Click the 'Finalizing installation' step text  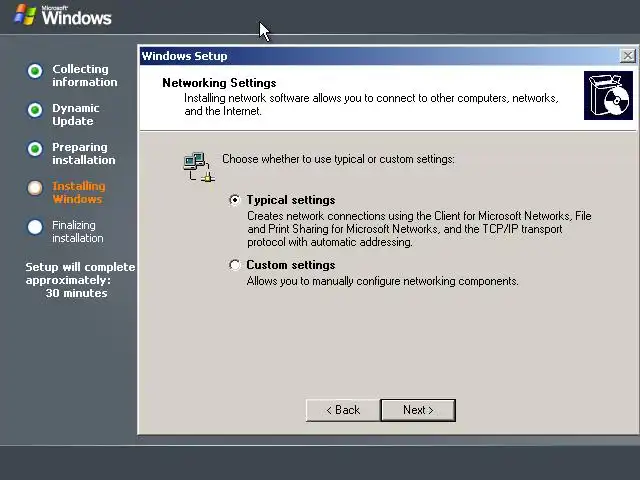tap(78, 231)
